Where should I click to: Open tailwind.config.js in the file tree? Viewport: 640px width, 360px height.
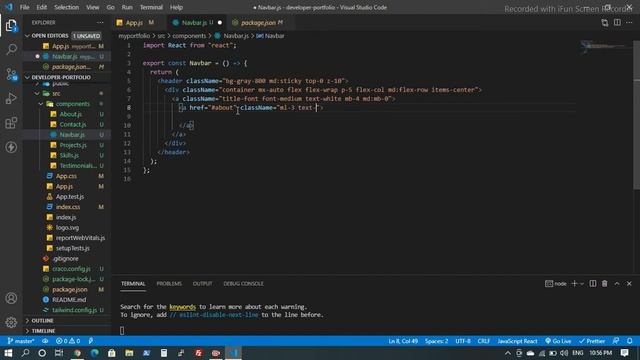[76, 310]
